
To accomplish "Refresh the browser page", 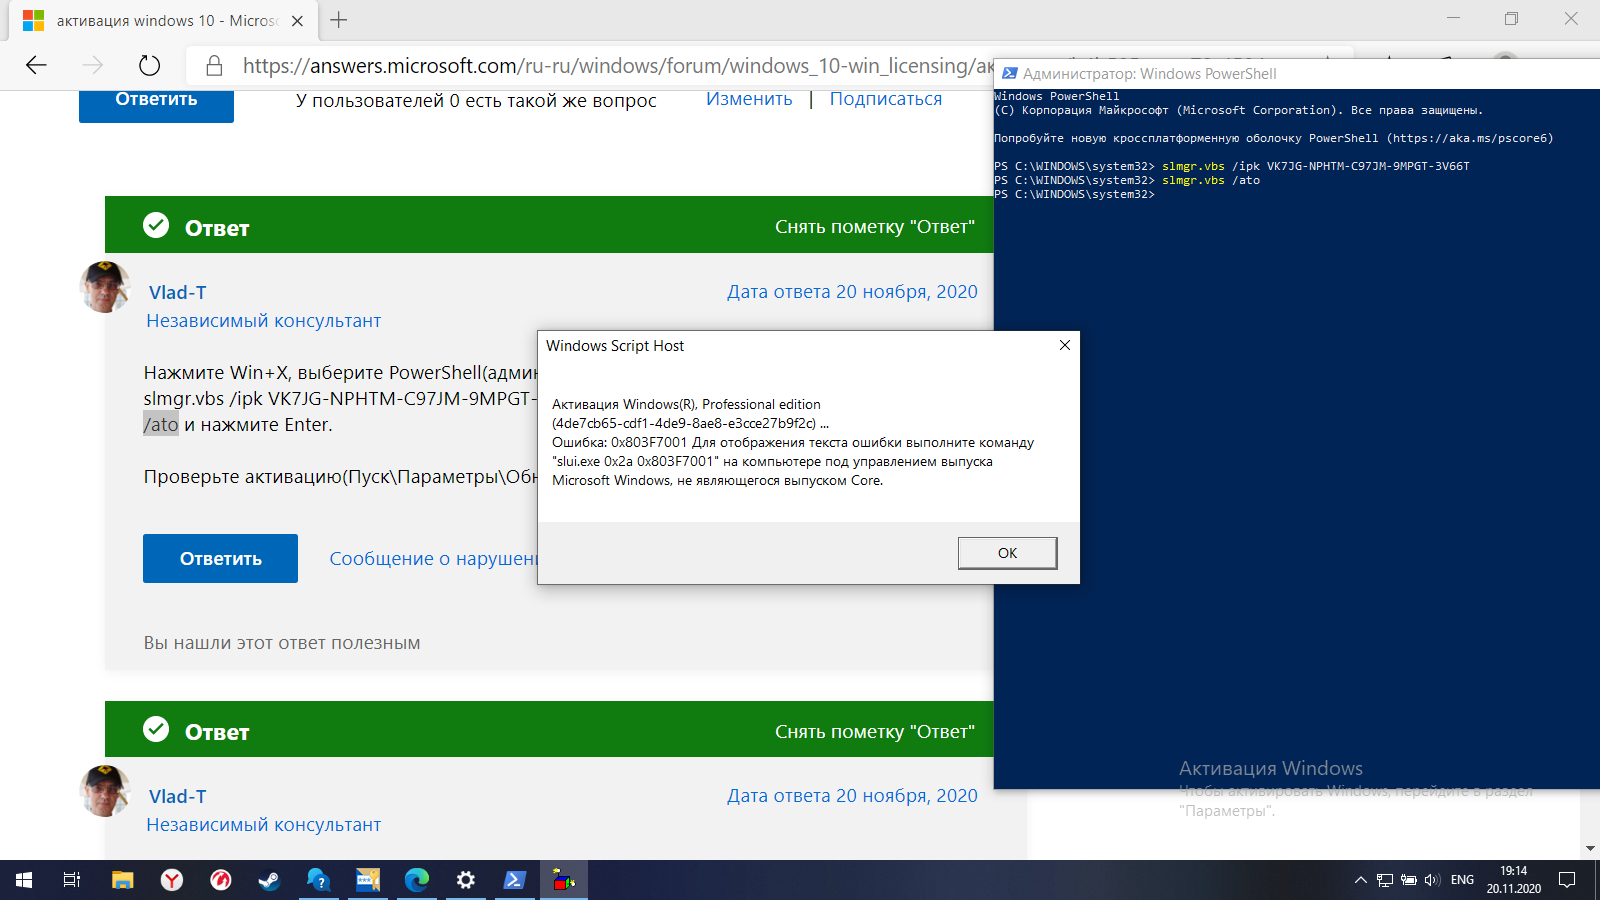I will tap(149, 66).
